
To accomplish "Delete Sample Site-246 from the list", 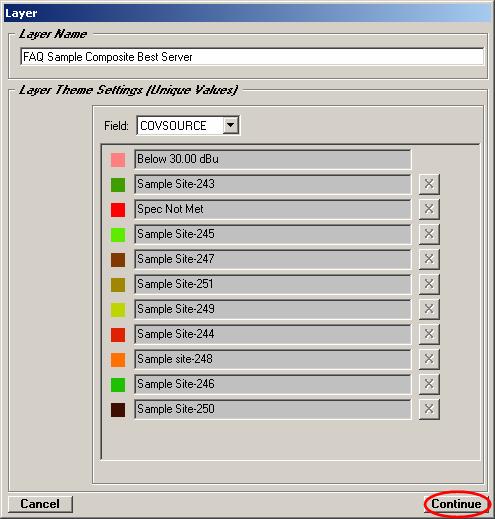I will (429, 384).
